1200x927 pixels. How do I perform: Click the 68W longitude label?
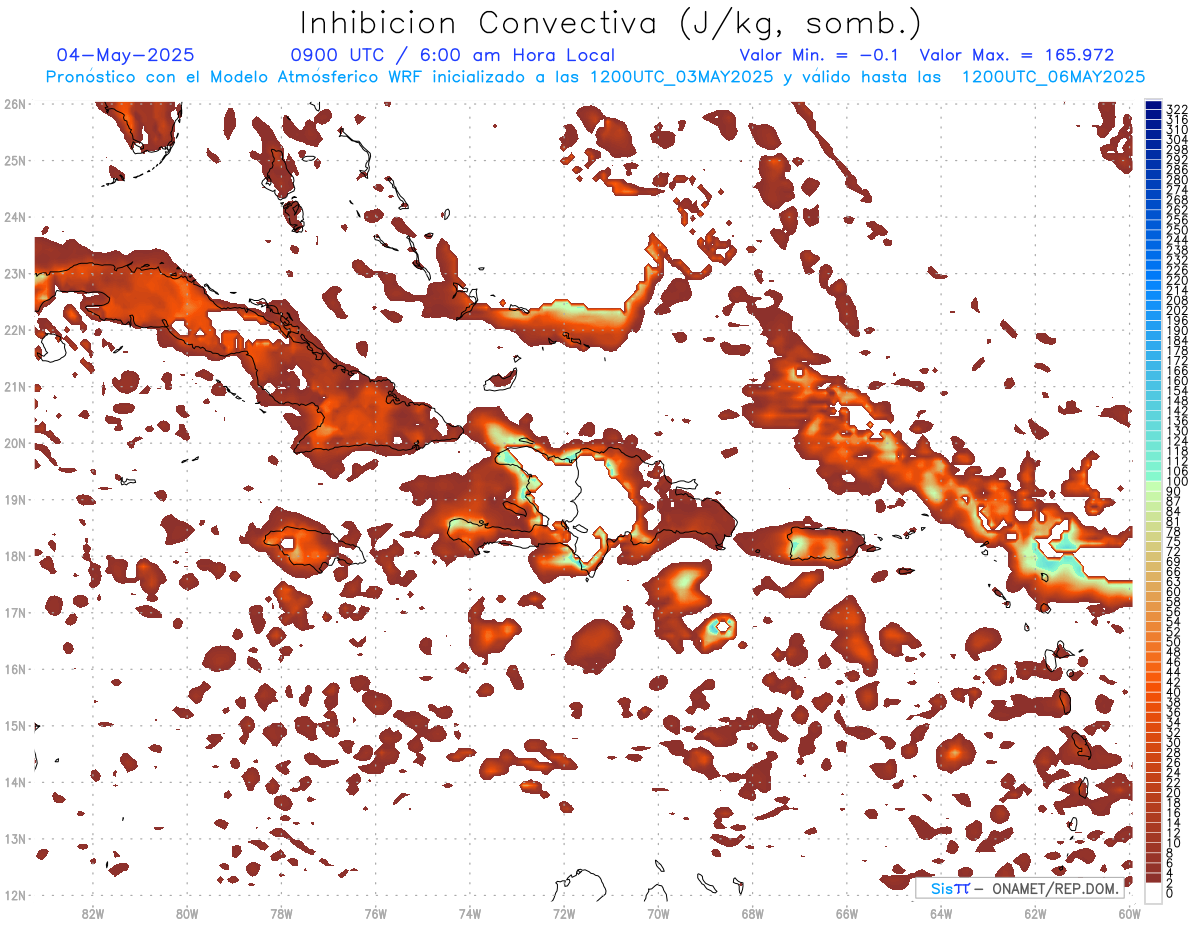753,912
